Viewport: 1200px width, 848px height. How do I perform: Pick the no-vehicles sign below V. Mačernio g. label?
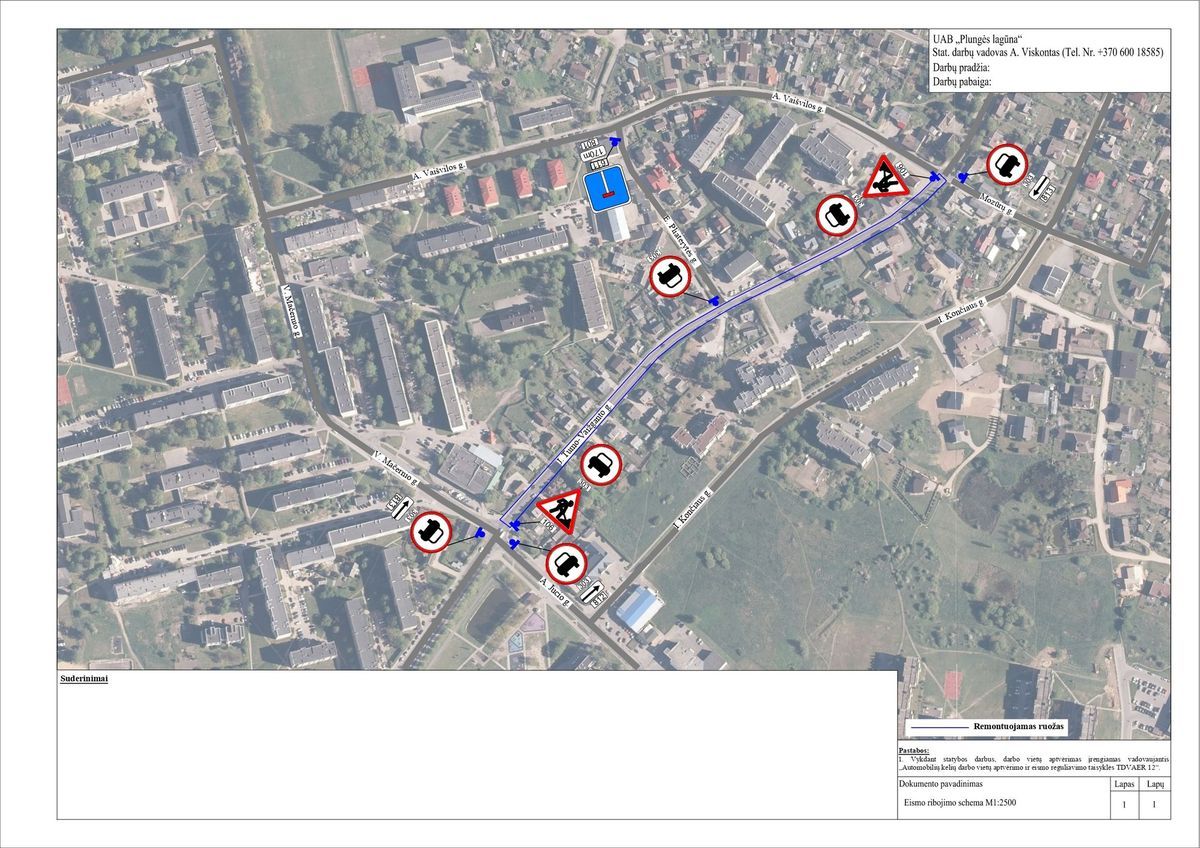click(x=432, y=532)
